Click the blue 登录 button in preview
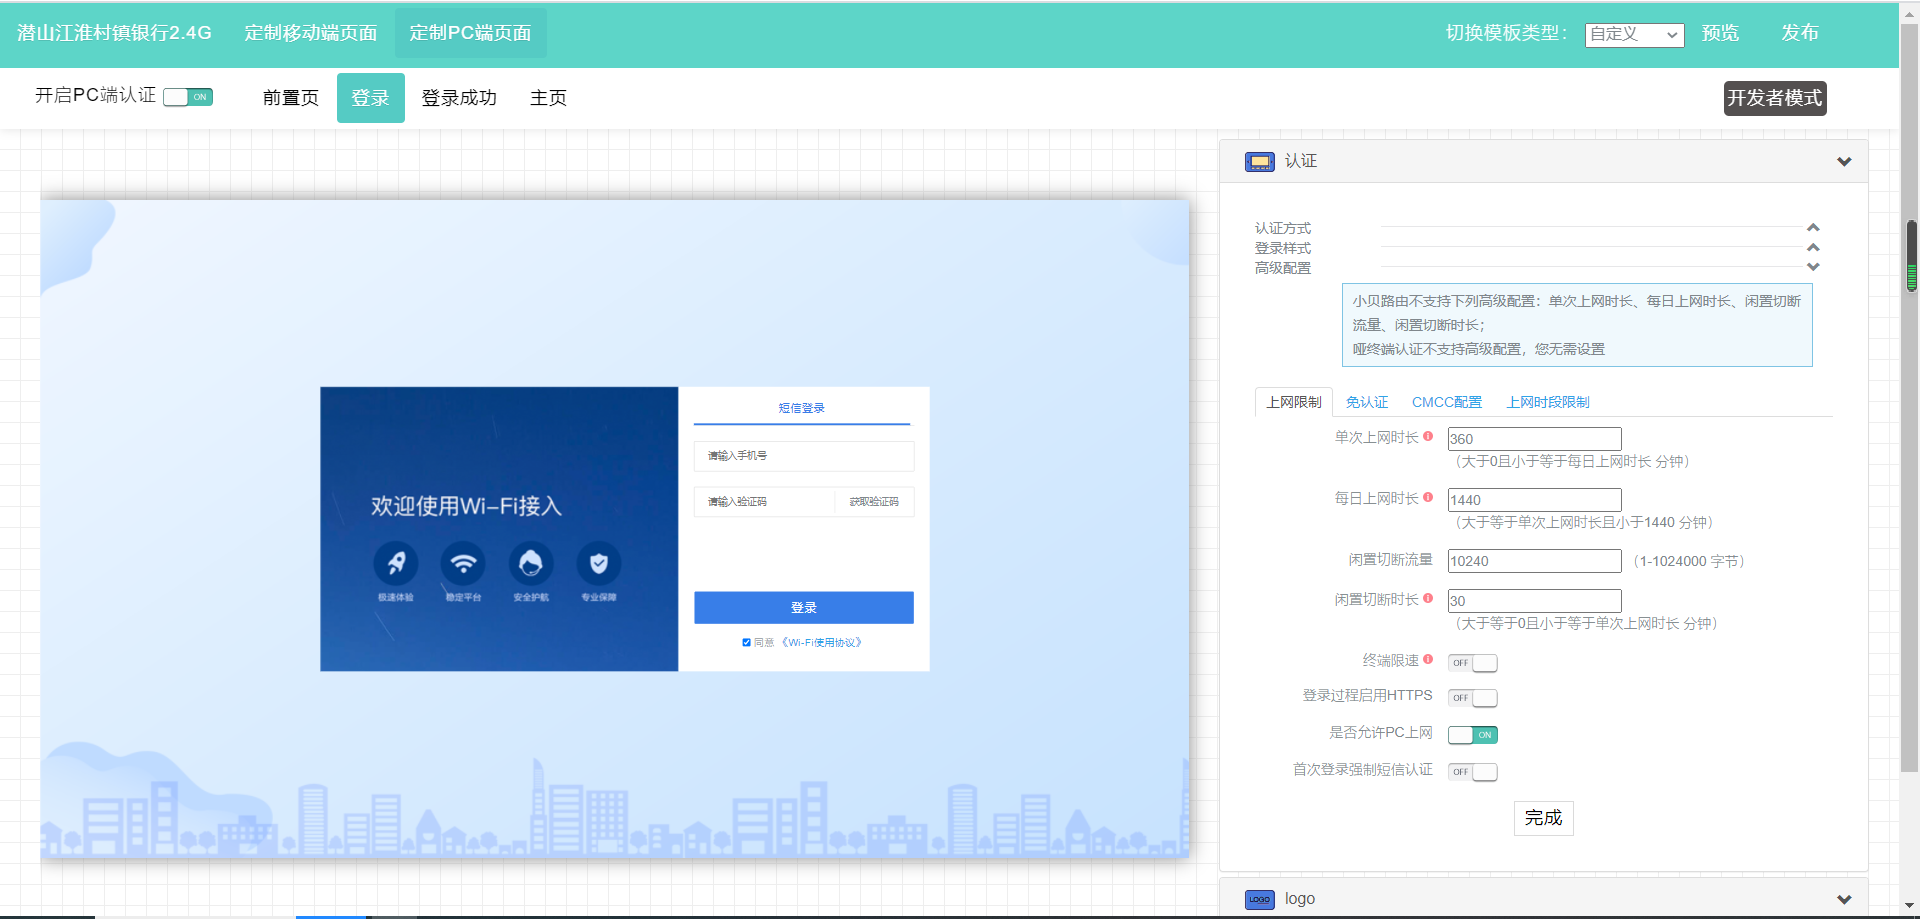The image size is (1920, 919). [804, 608]
